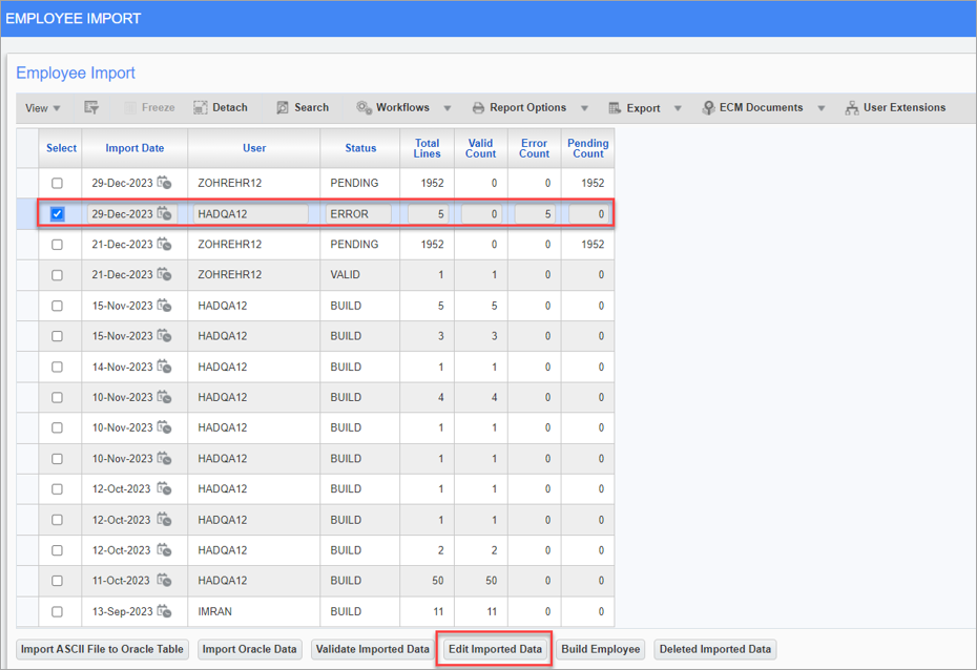The width and height of the screenshot is (977, 670).
Task: Open calendar icon for 15-Nov-2023 row with 3 lines
Action: coord(164,336)
